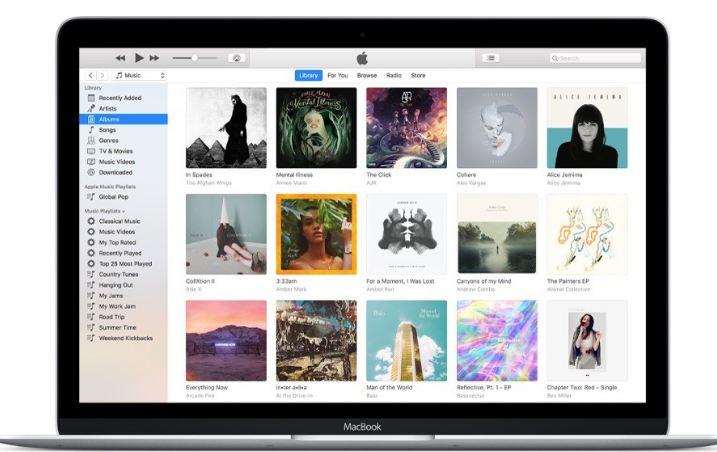Switch to the Store tab
The image size is (717, 452).
418,75
